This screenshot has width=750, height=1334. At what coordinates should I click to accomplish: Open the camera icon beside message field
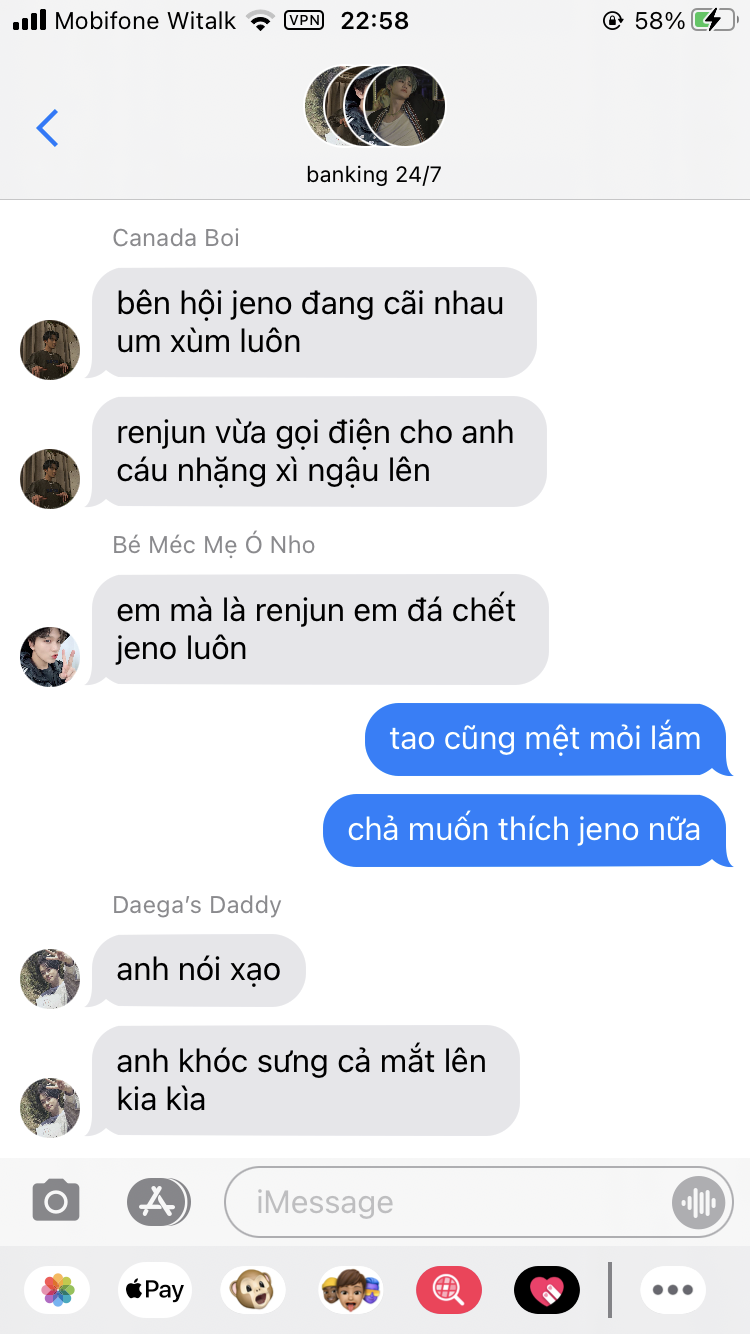click(x=56, y=1201)
